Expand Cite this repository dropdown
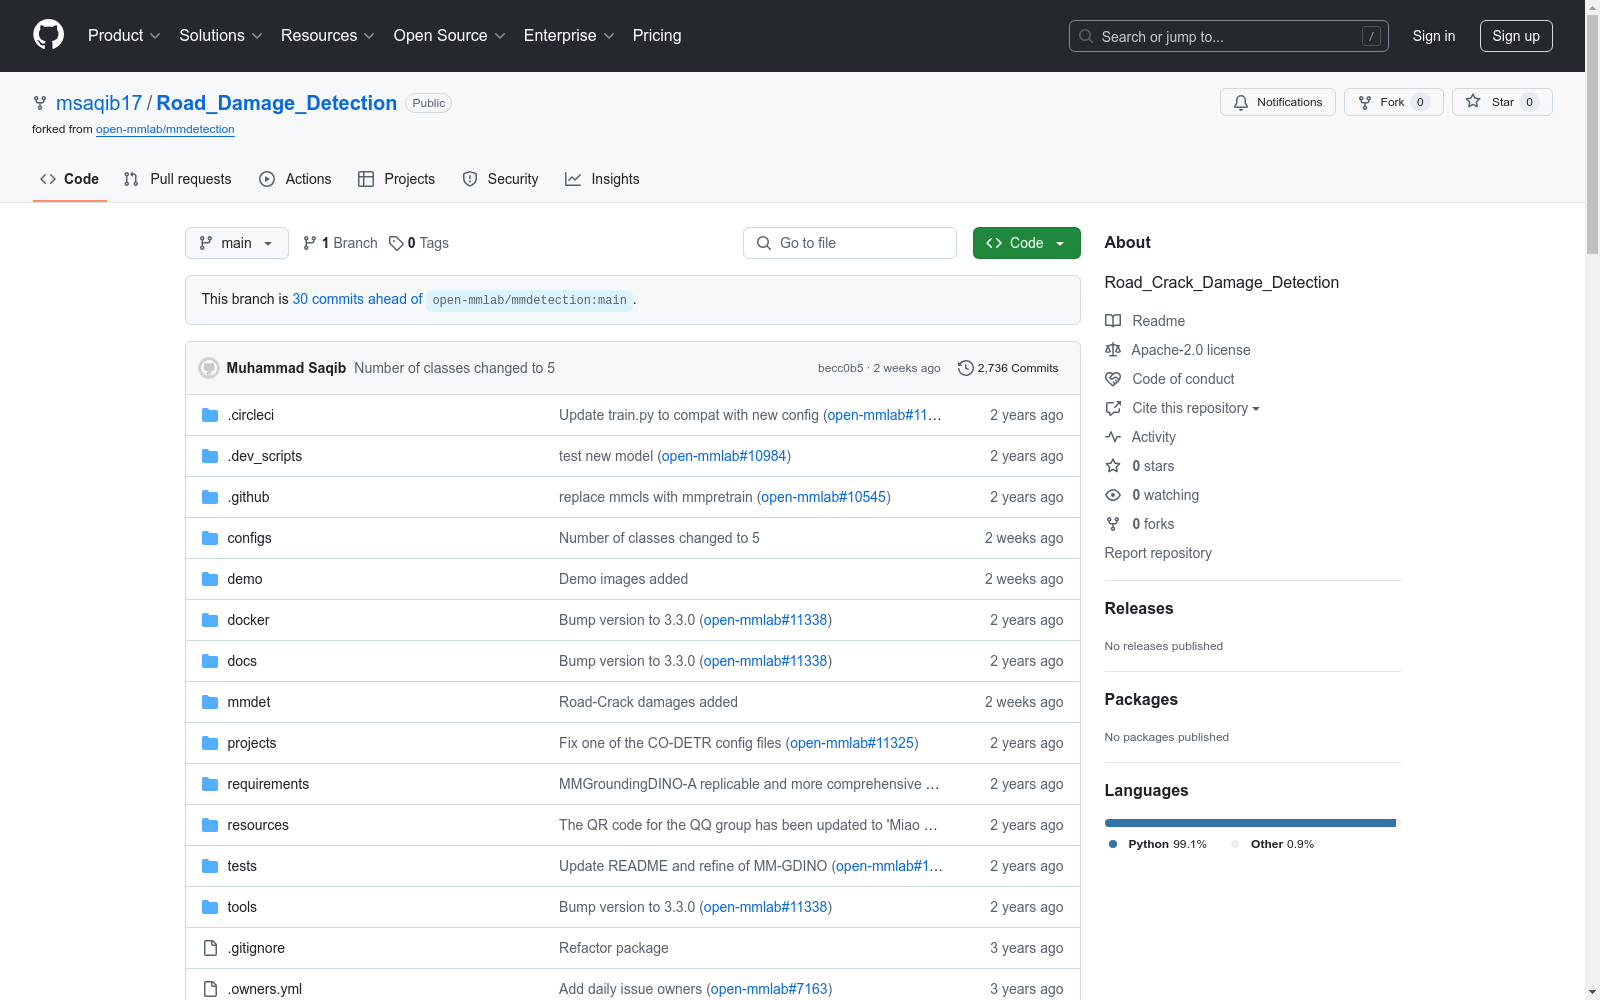The height and width of the screenshot is (1000, 1600). (1196, 408)
